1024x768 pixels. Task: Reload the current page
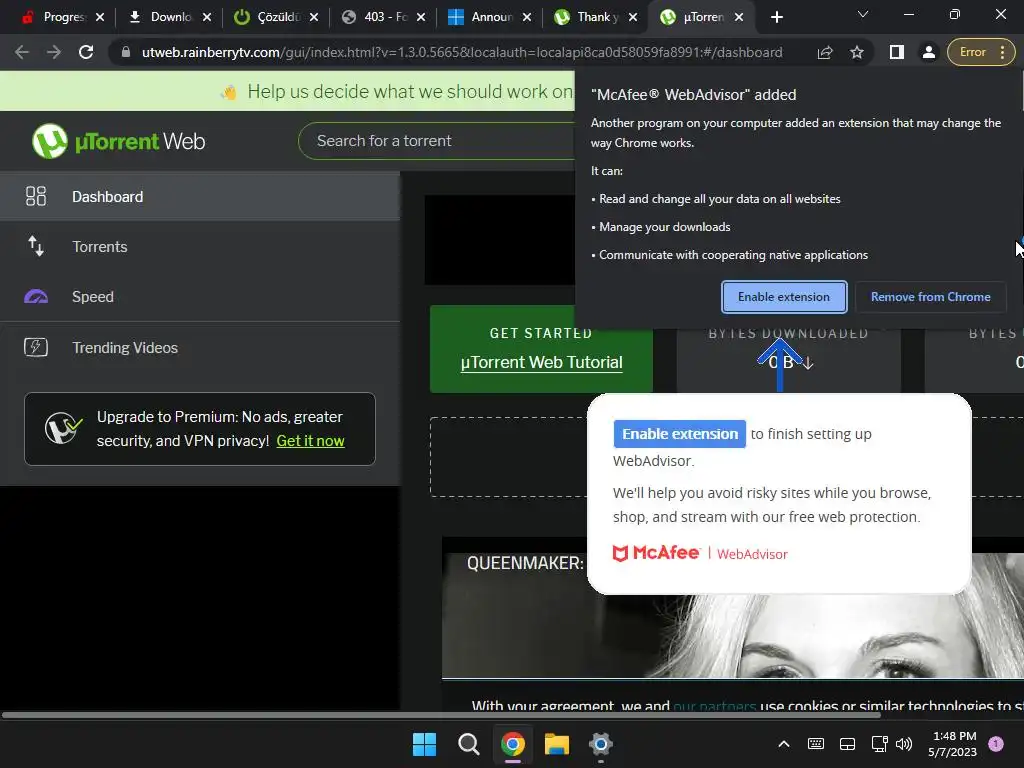(x=86, y=52)
